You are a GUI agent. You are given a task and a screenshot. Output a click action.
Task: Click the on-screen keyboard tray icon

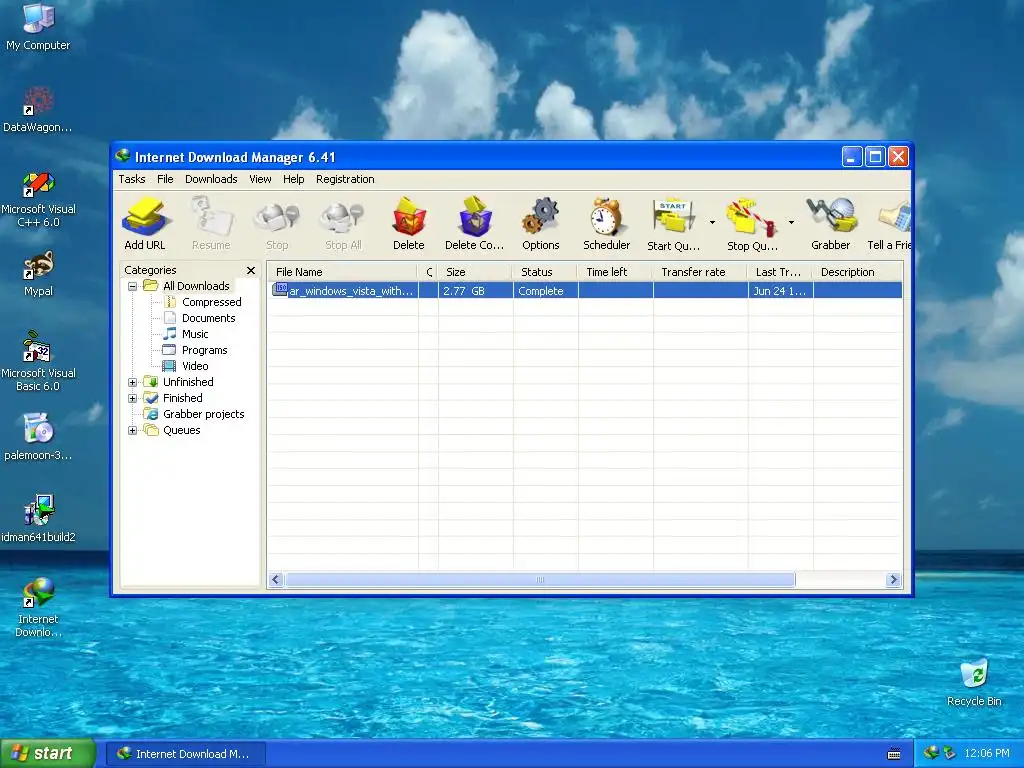(894, 754)
